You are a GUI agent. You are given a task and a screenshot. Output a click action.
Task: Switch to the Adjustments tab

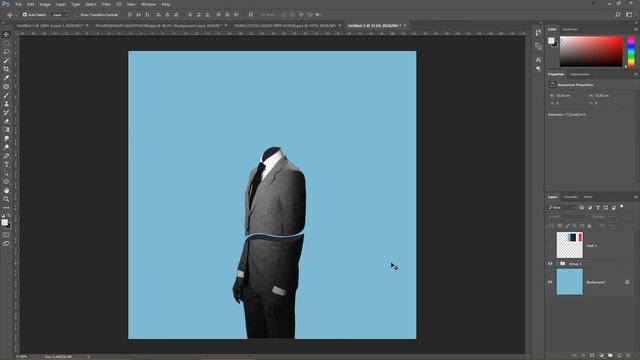(x=580, y=74)
